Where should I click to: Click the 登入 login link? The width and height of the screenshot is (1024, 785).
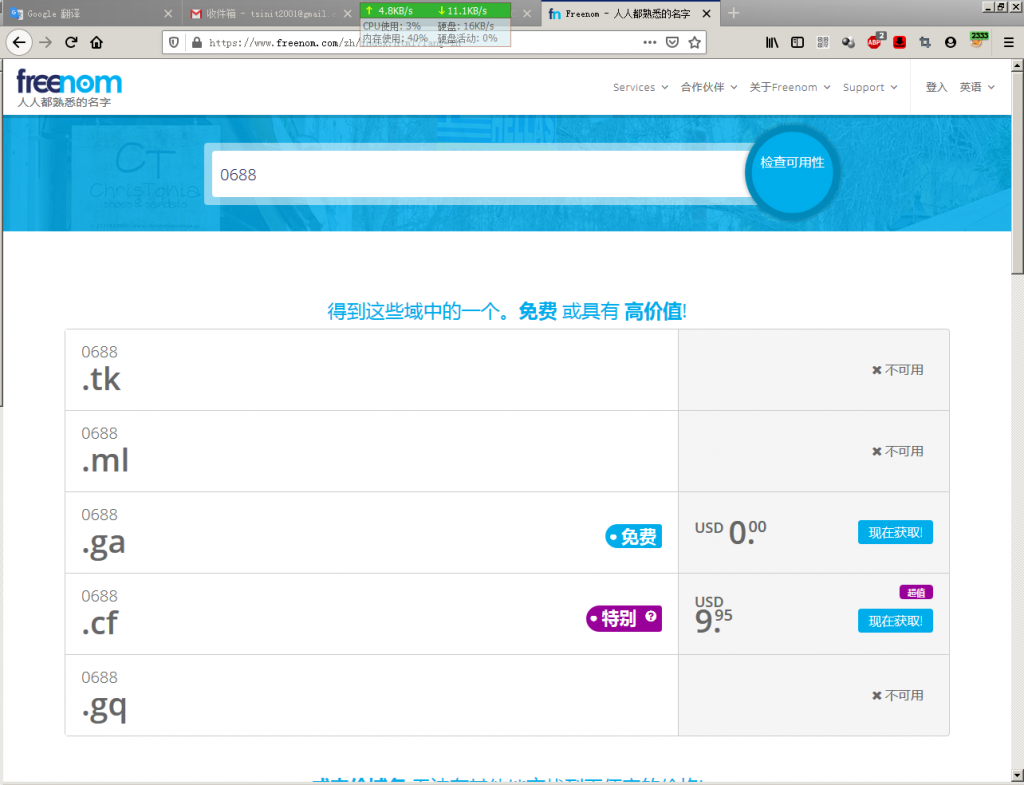[x=936, y=87]
